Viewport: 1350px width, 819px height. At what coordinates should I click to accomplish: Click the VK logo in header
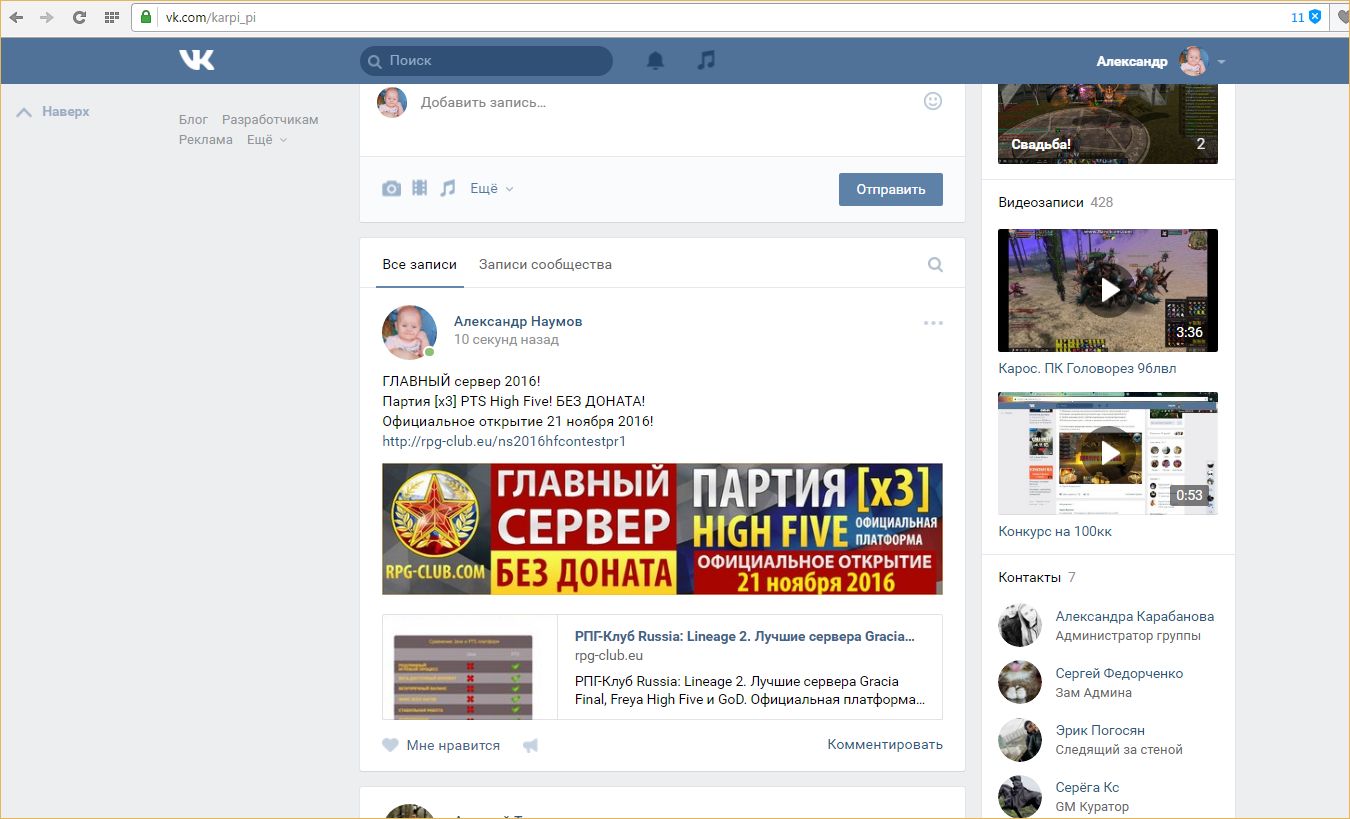click(x=197, y=61)
